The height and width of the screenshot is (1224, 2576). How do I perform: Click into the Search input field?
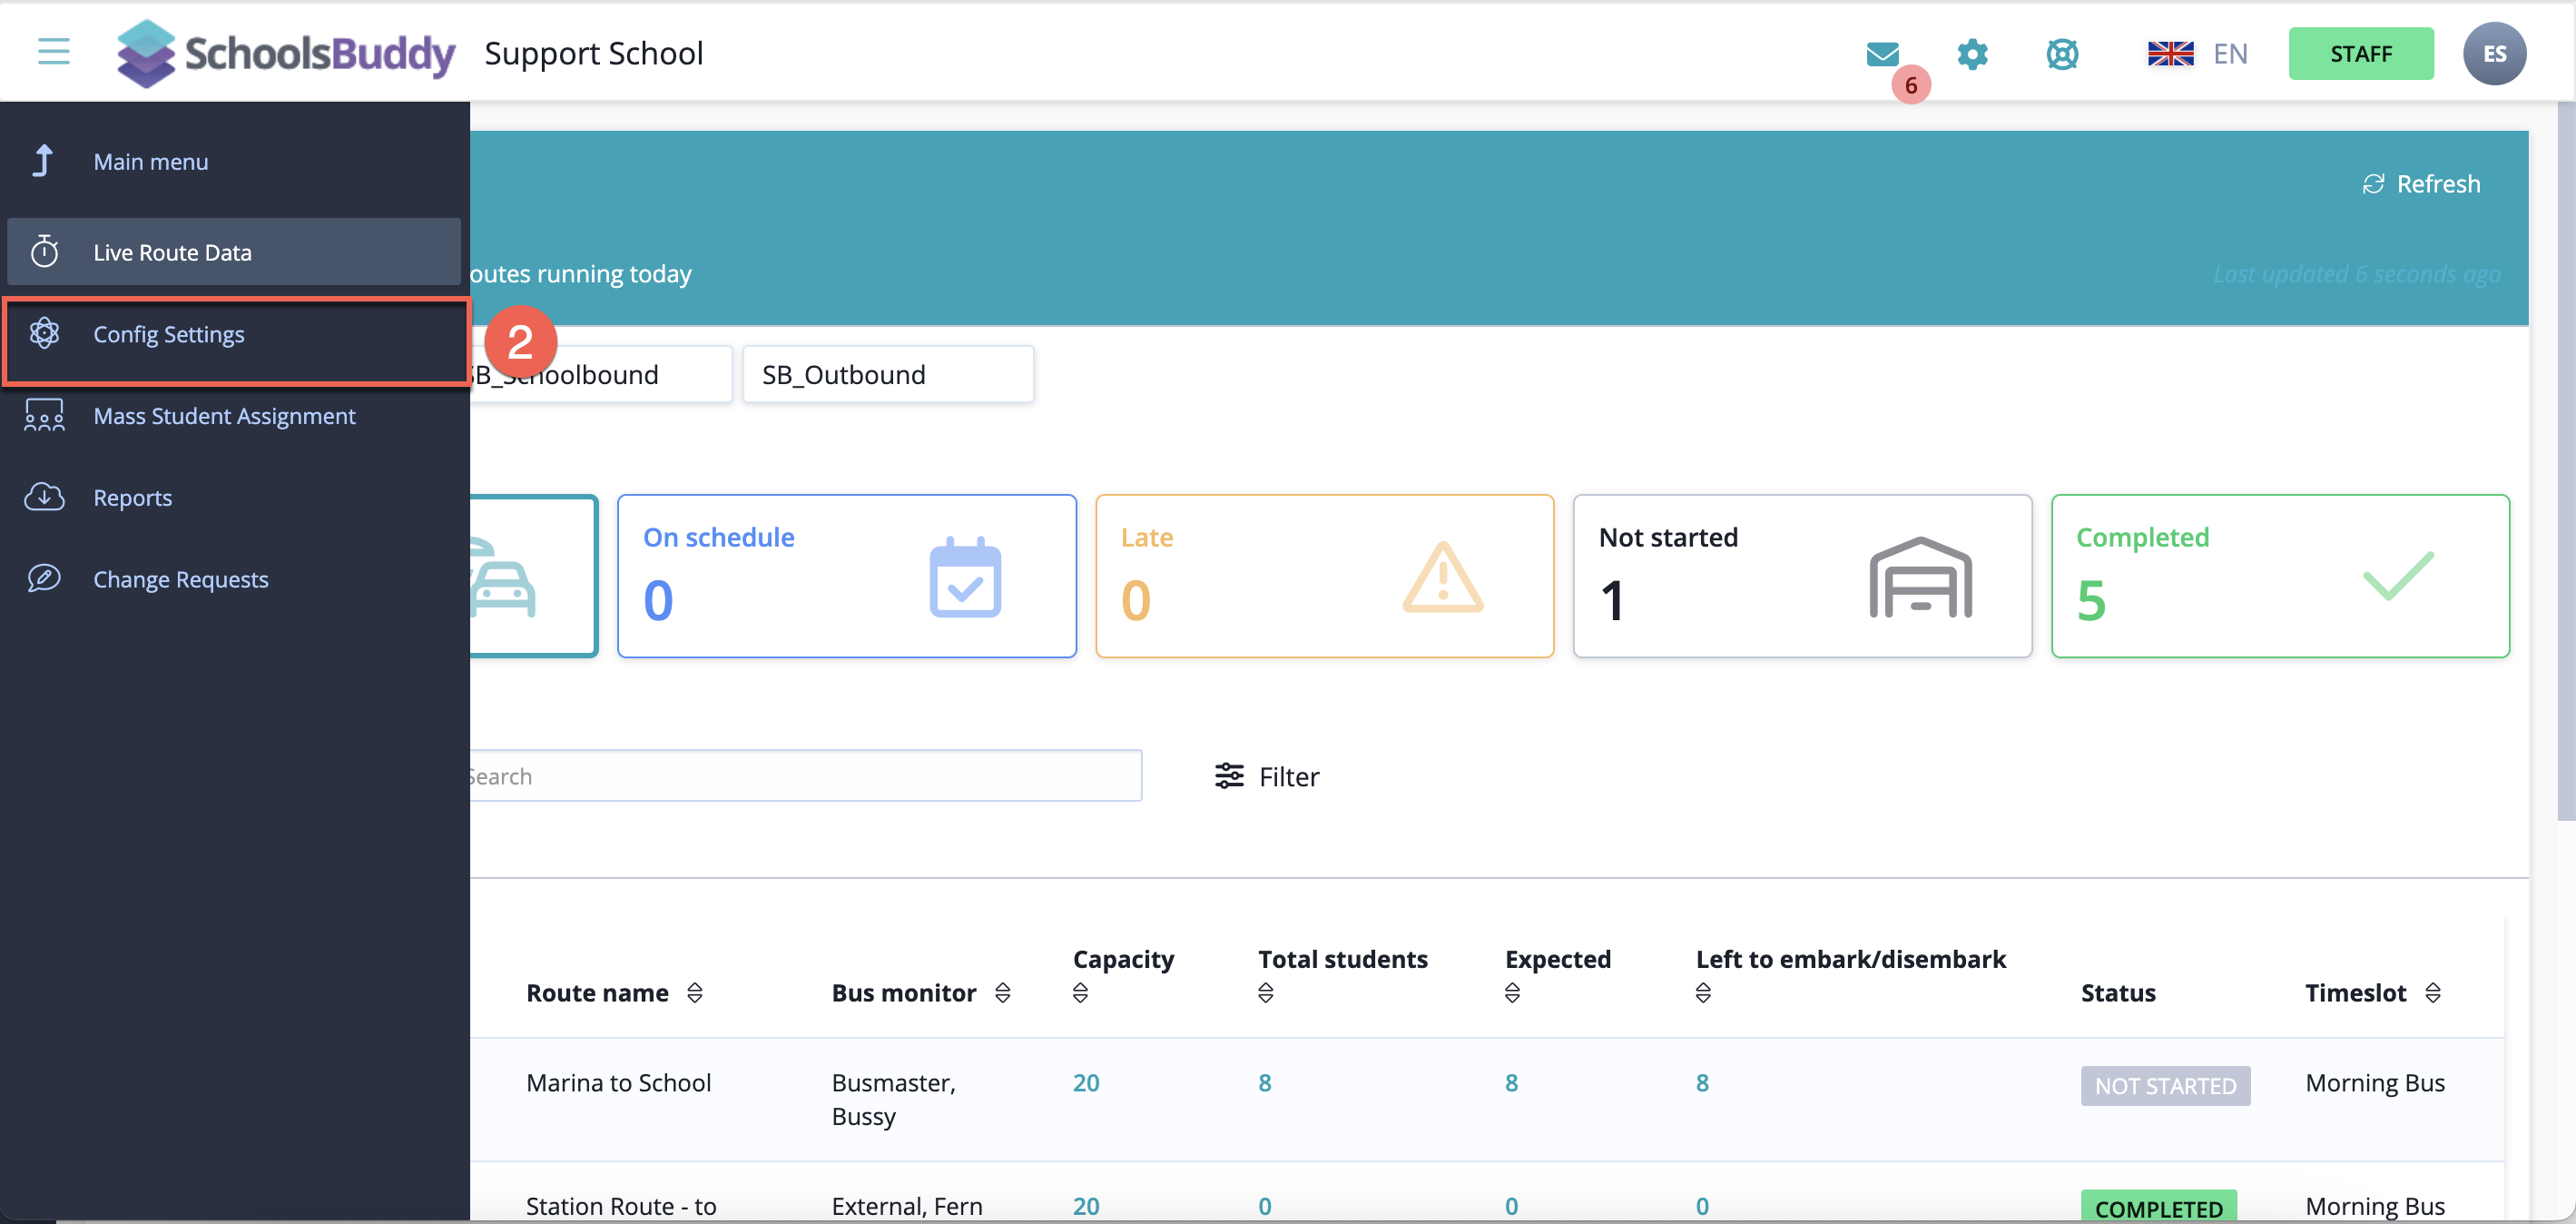(x=805, y=776)
